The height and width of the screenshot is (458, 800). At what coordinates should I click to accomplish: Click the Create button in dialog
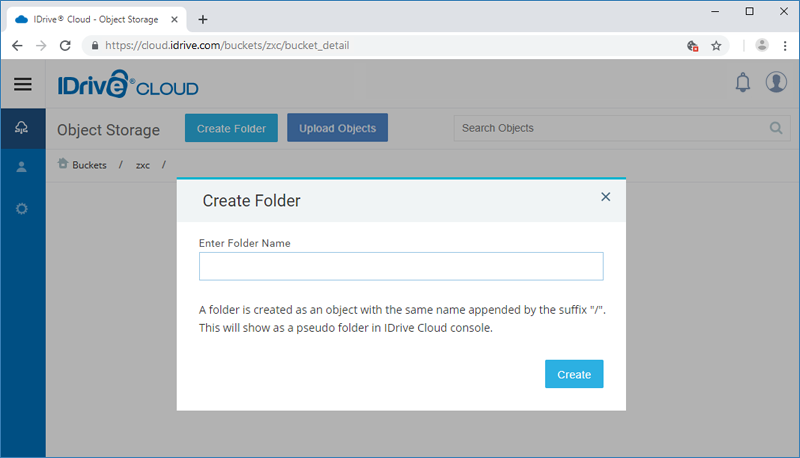(x=574, y=374)
